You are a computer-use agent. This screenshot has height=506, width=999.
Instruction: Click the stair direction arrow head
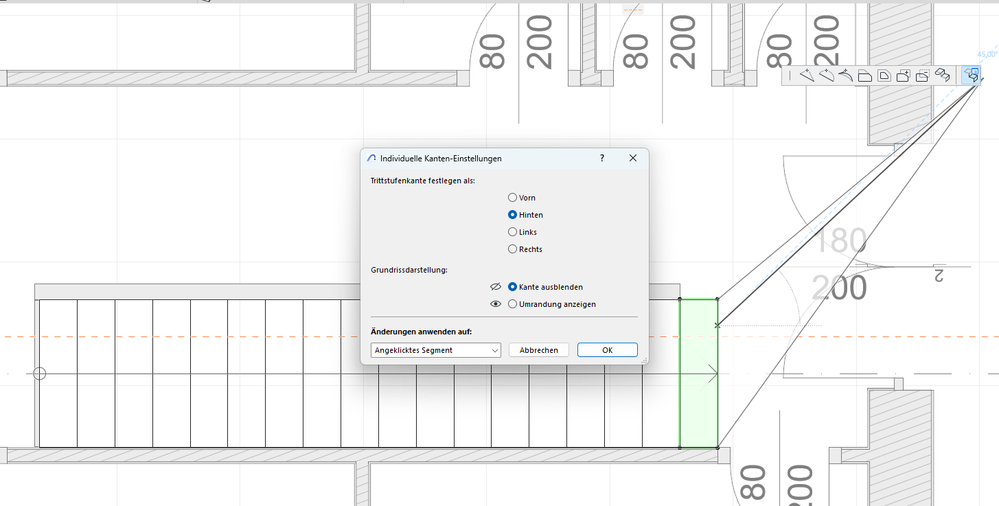click(712, 373)
